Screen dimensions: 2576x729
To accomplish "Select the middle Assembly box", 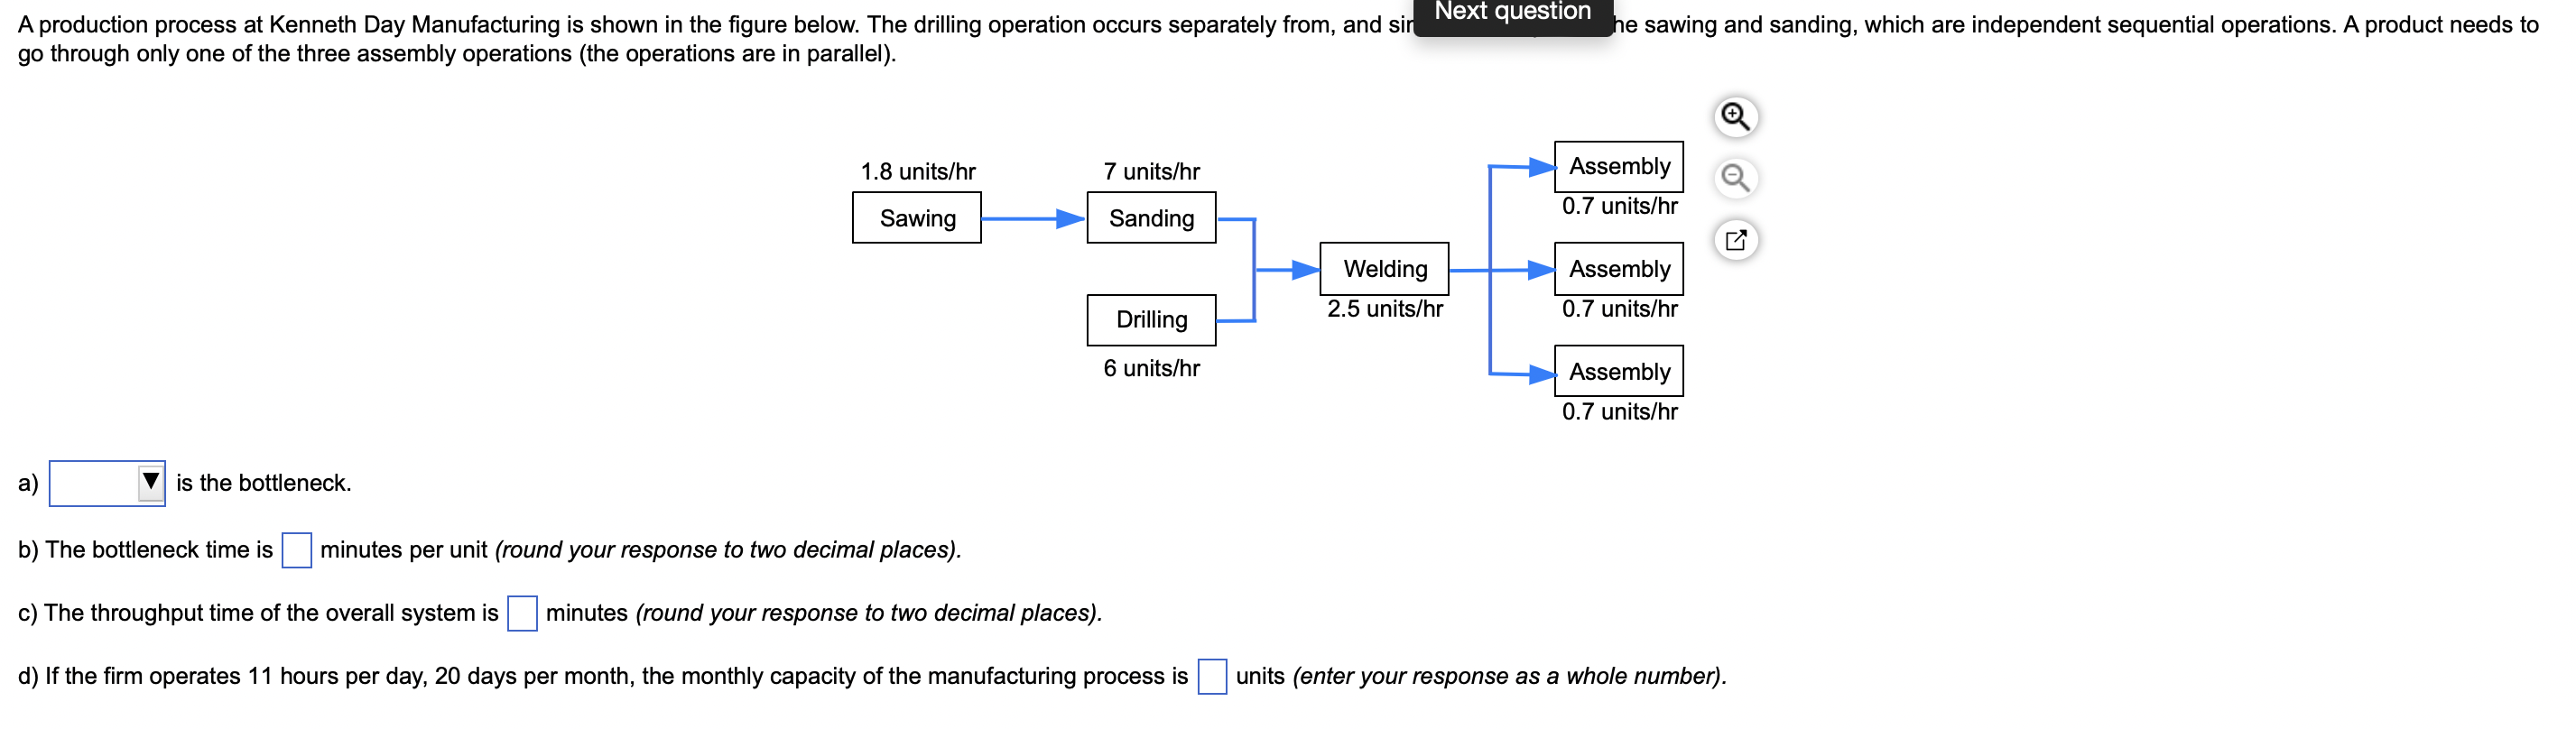I will click(1618, 268).
